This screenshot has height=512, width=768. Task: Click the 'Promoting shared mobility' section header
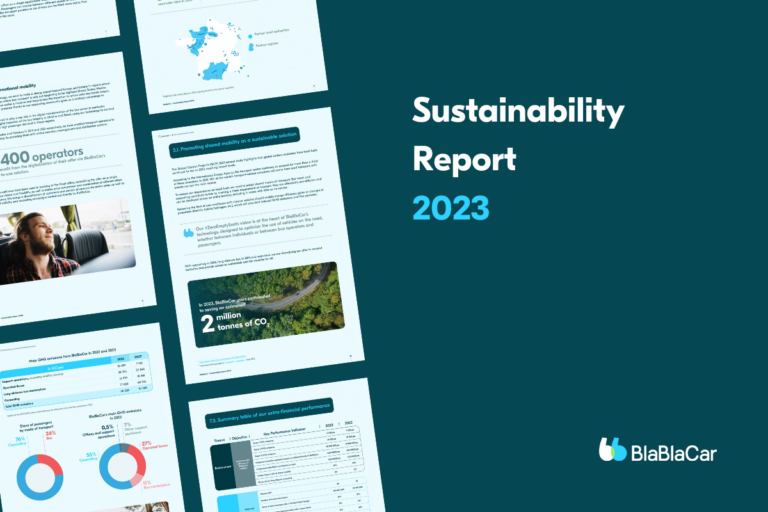234,142
